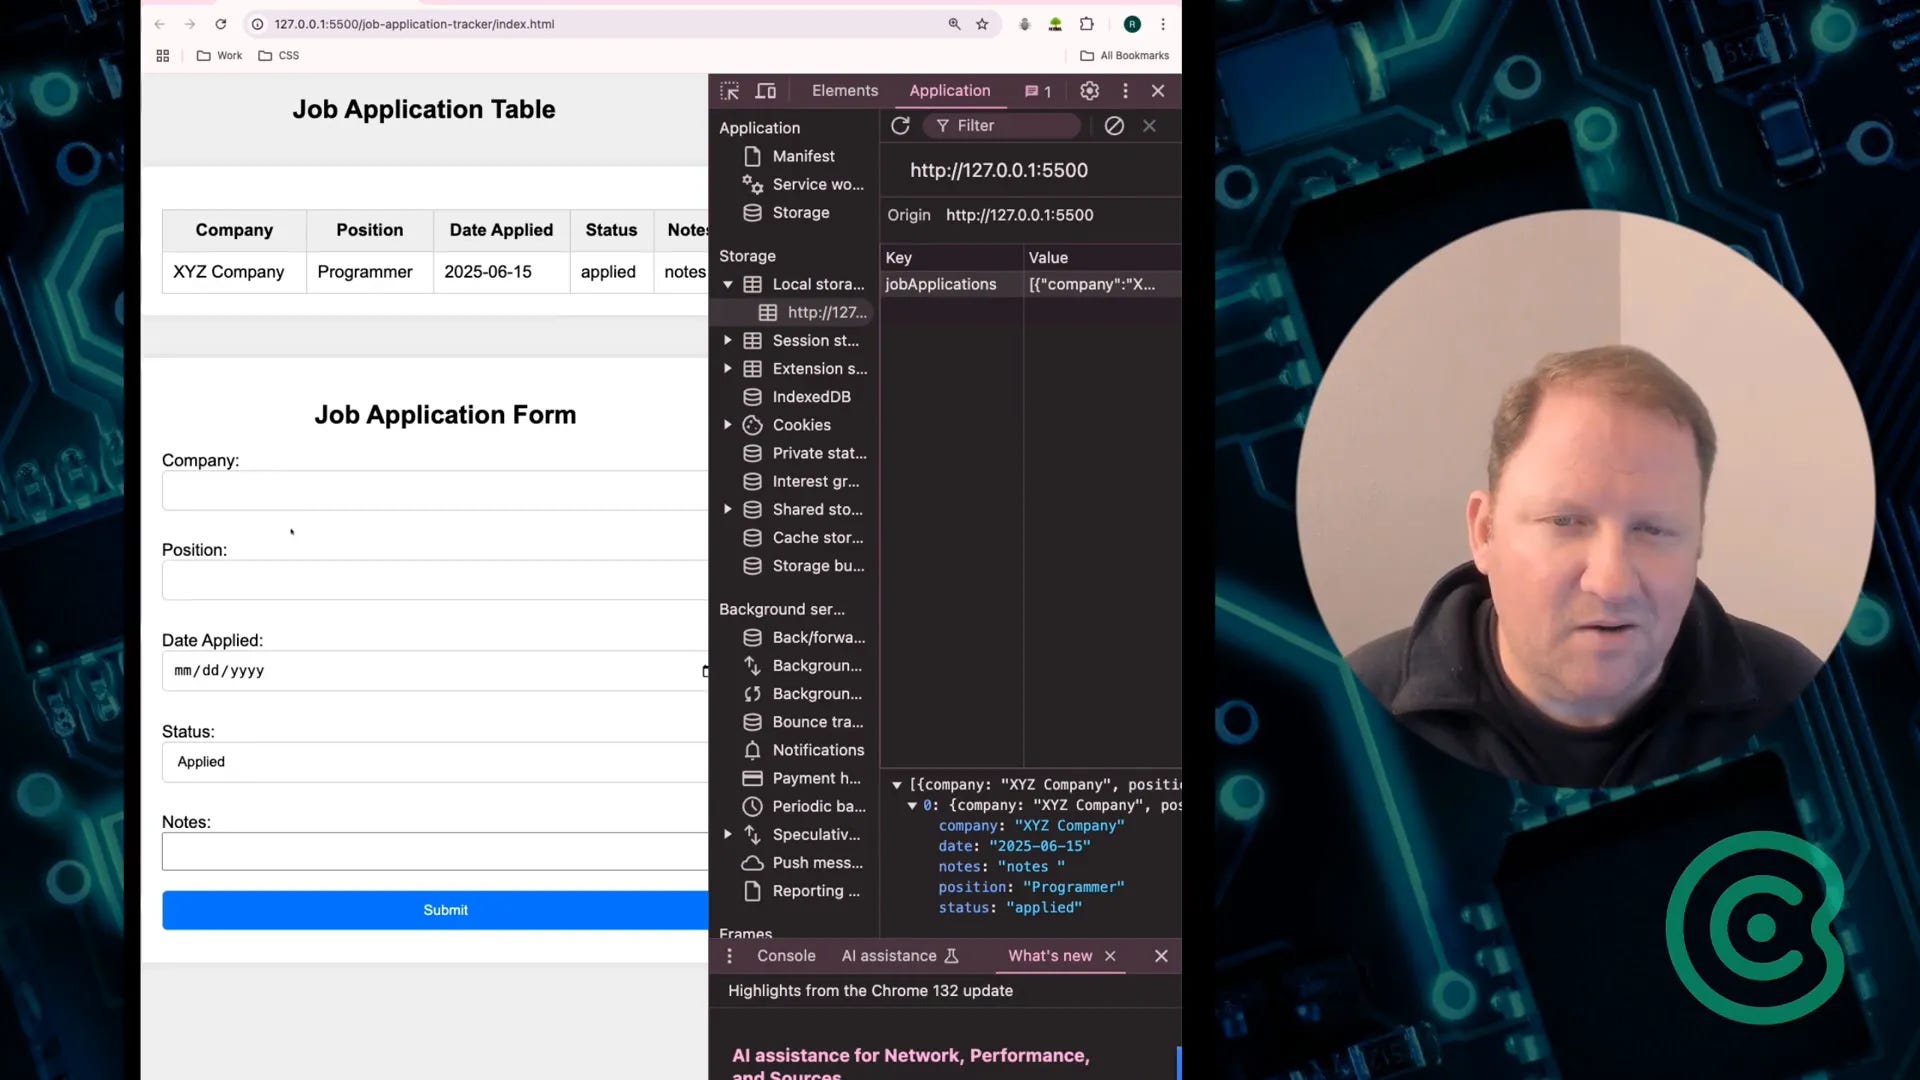Click the inspect element picker icon
1920x1080 pixels.
point(729,91)
